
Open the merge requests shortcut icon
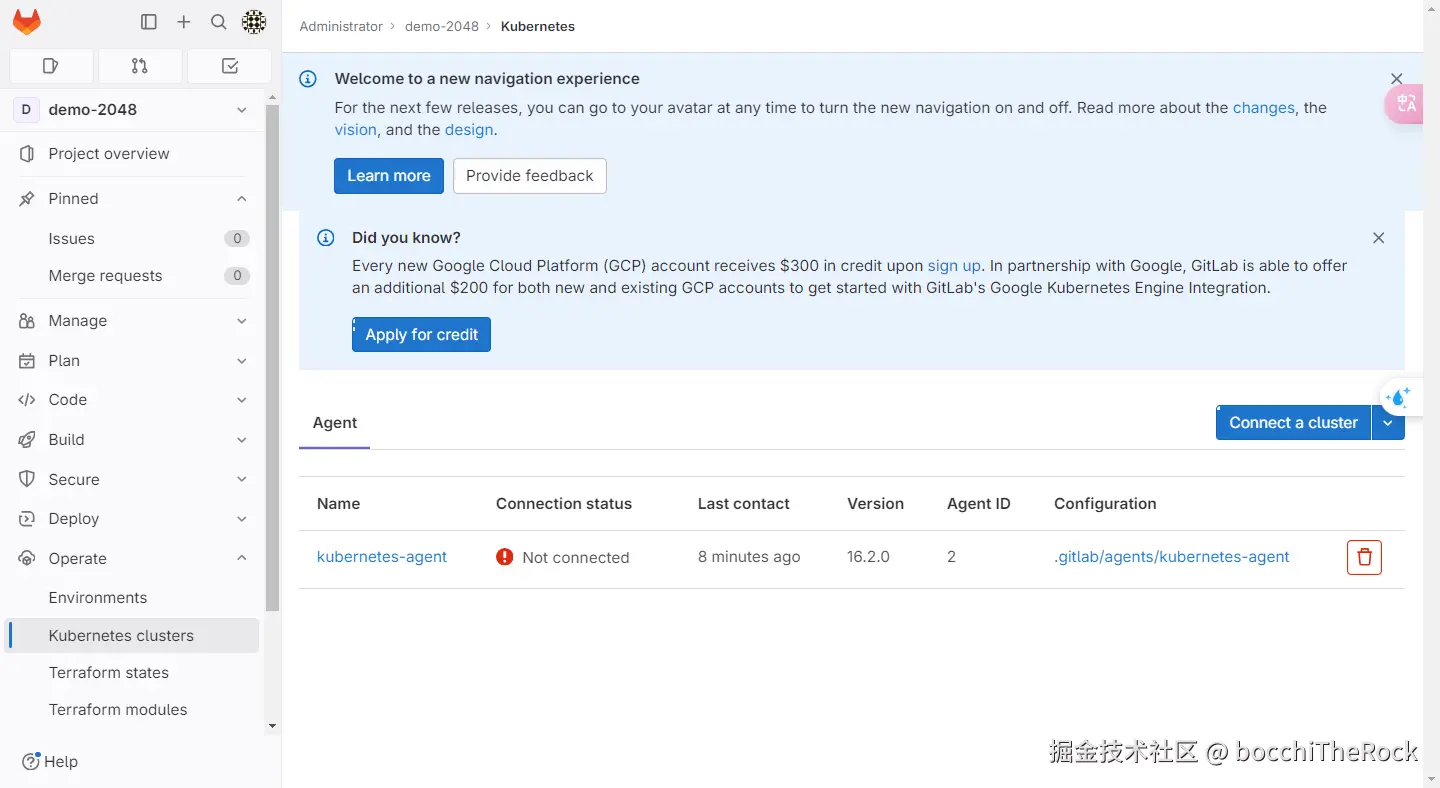tap(140, 66)
